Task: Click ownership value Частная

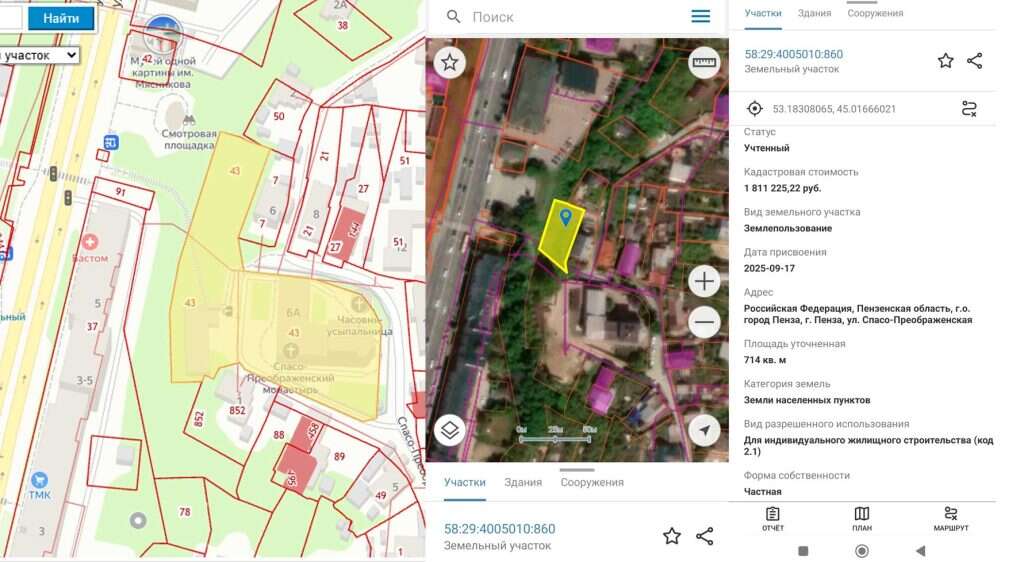Action: [x=762, y=492]
